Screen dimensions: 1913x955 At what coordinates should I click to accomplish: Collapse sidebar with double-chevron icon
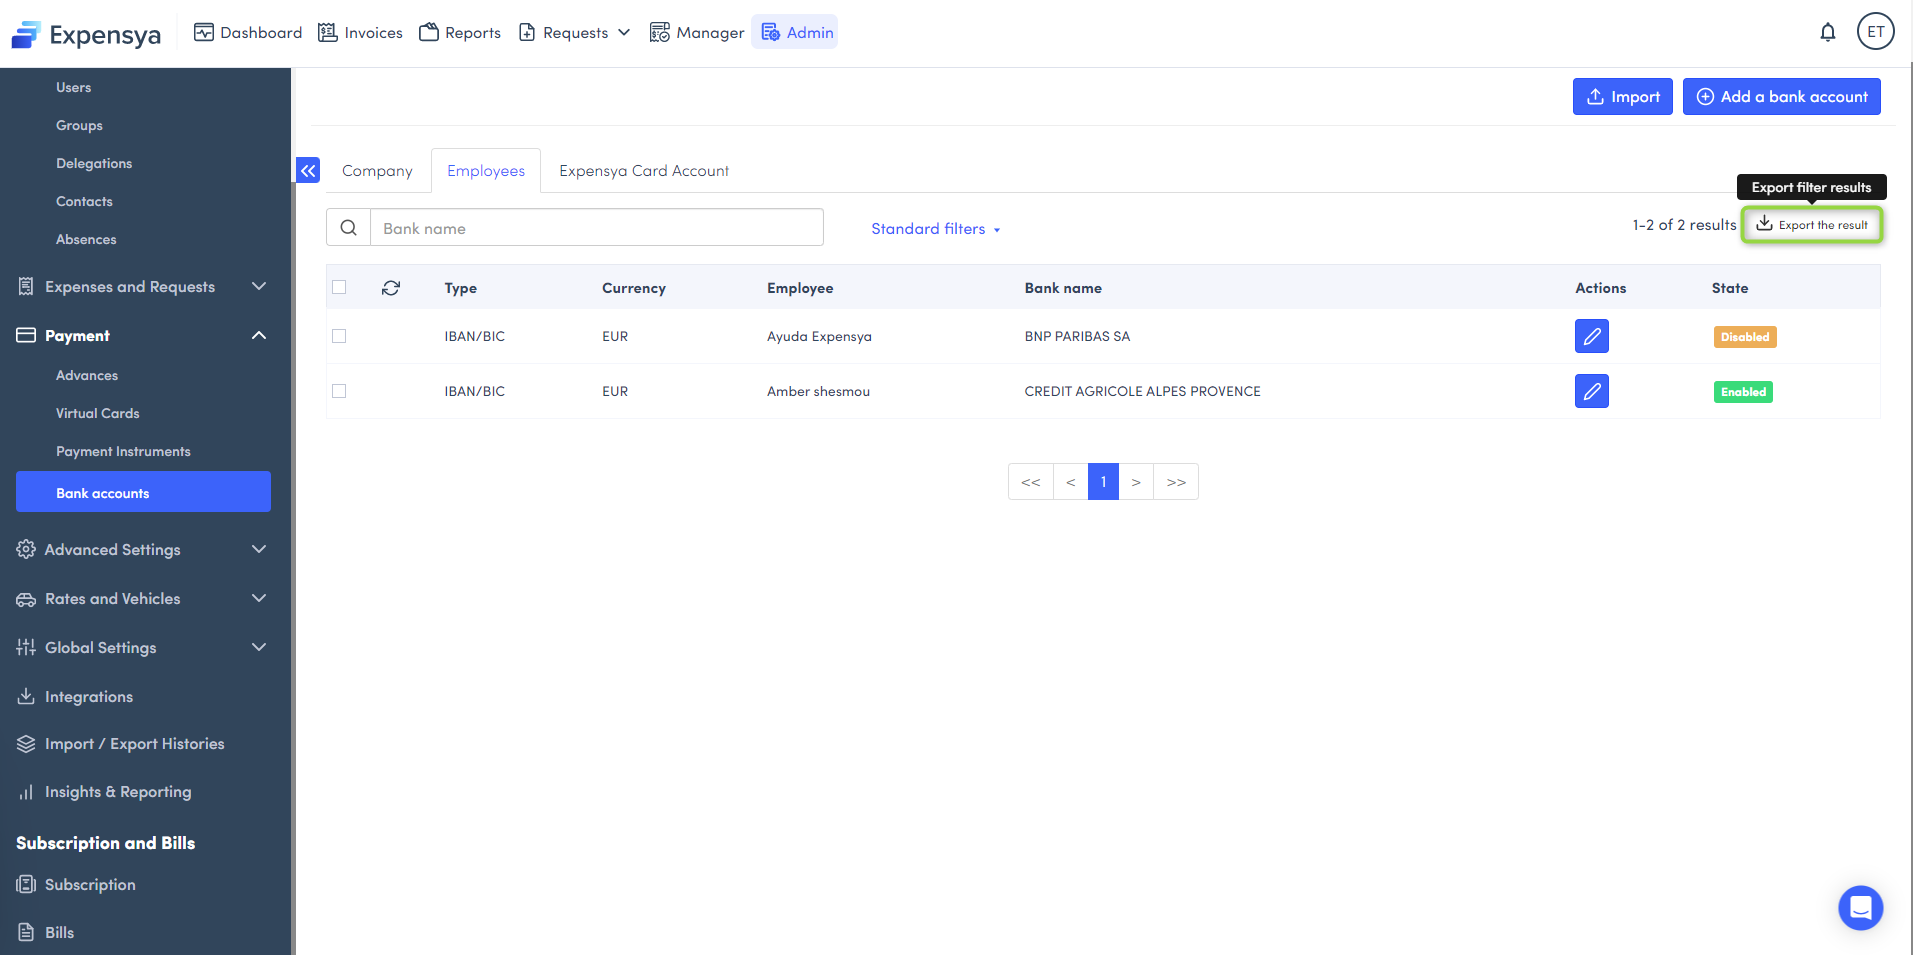(x=308, y=171)
